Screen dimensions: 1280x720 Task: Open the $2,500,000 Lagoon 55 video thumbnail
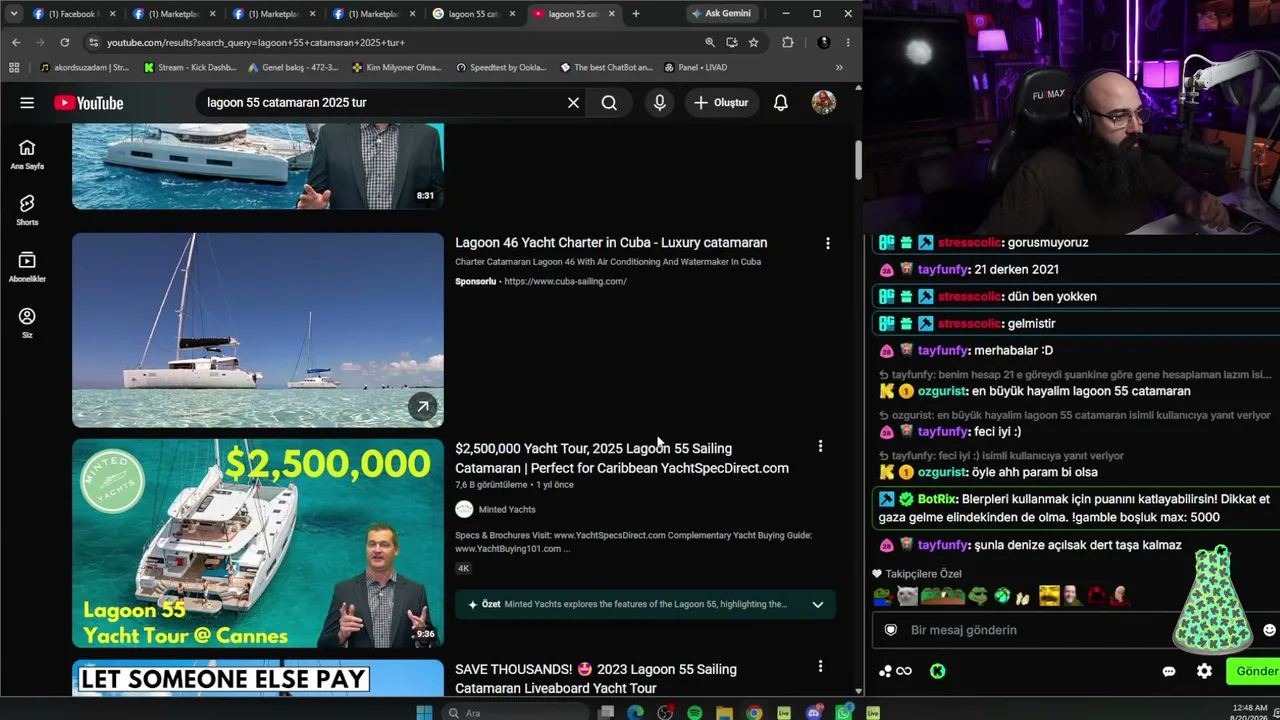pyautogui.click(x=258, y=544)
